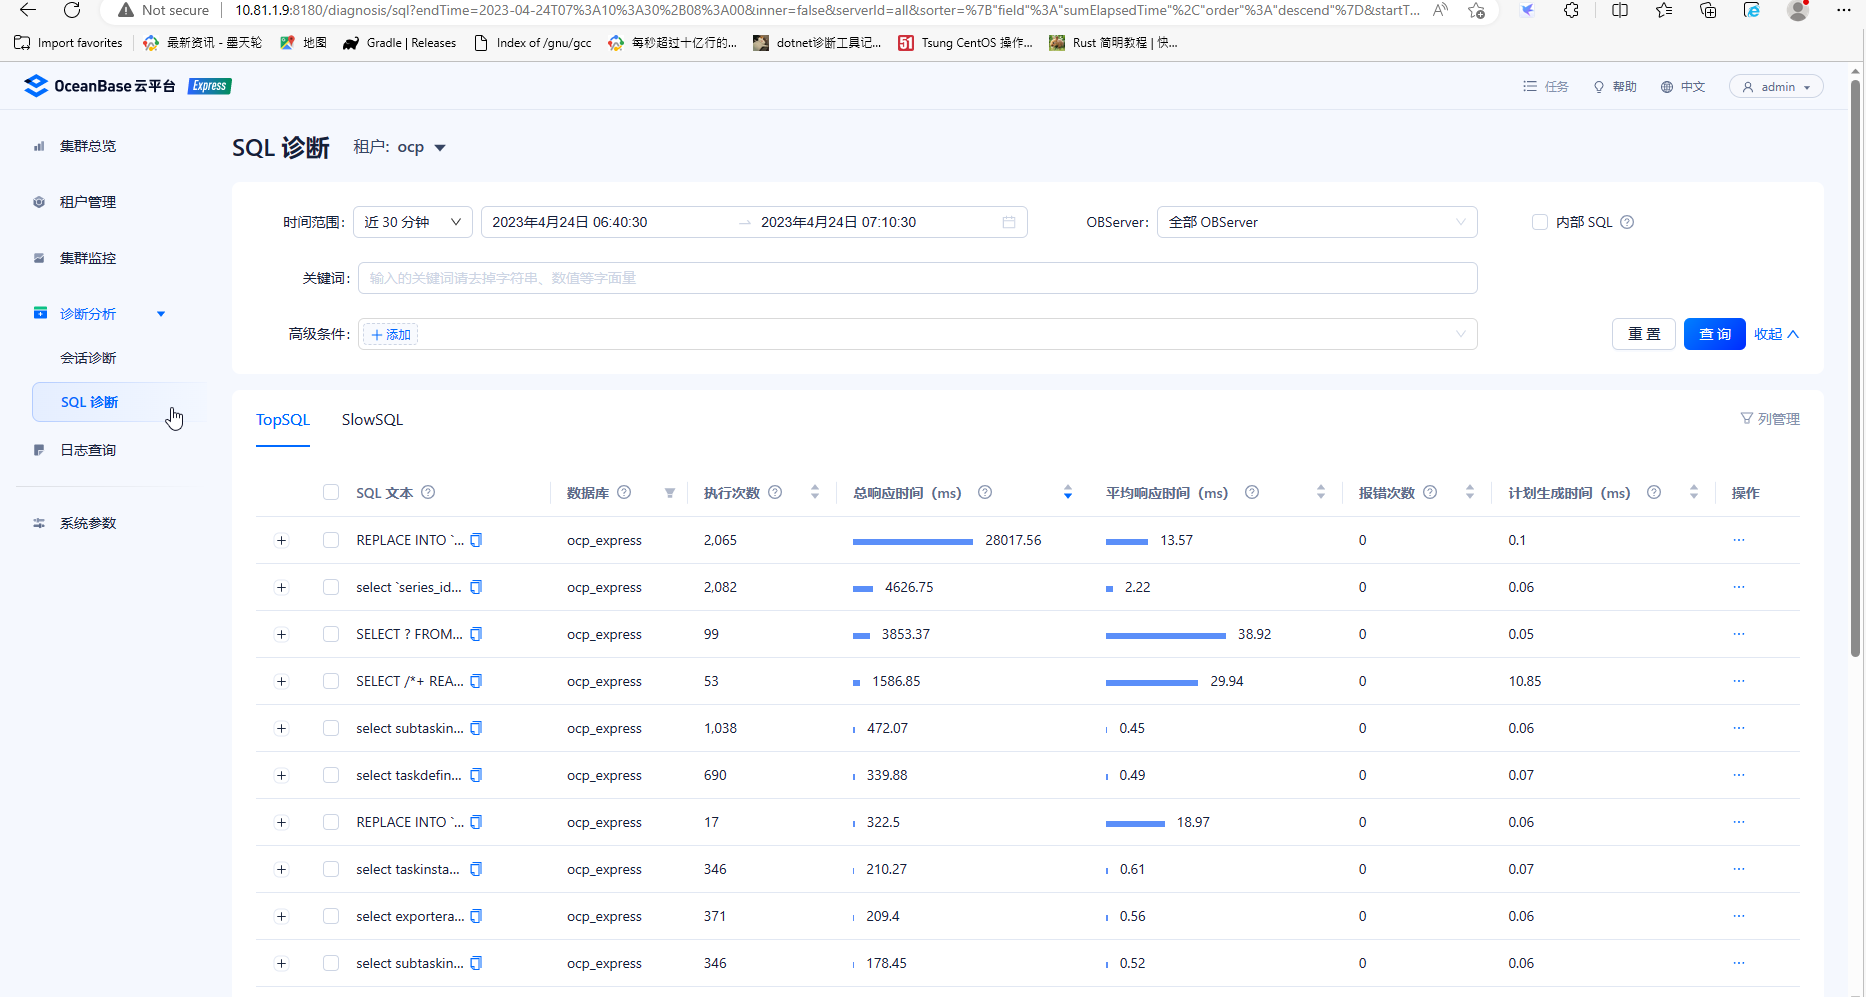This screenshot has width=1866, height=997.
Task: Copy SQL text of first REPLACE INTO row
Action: click(476, 540)
